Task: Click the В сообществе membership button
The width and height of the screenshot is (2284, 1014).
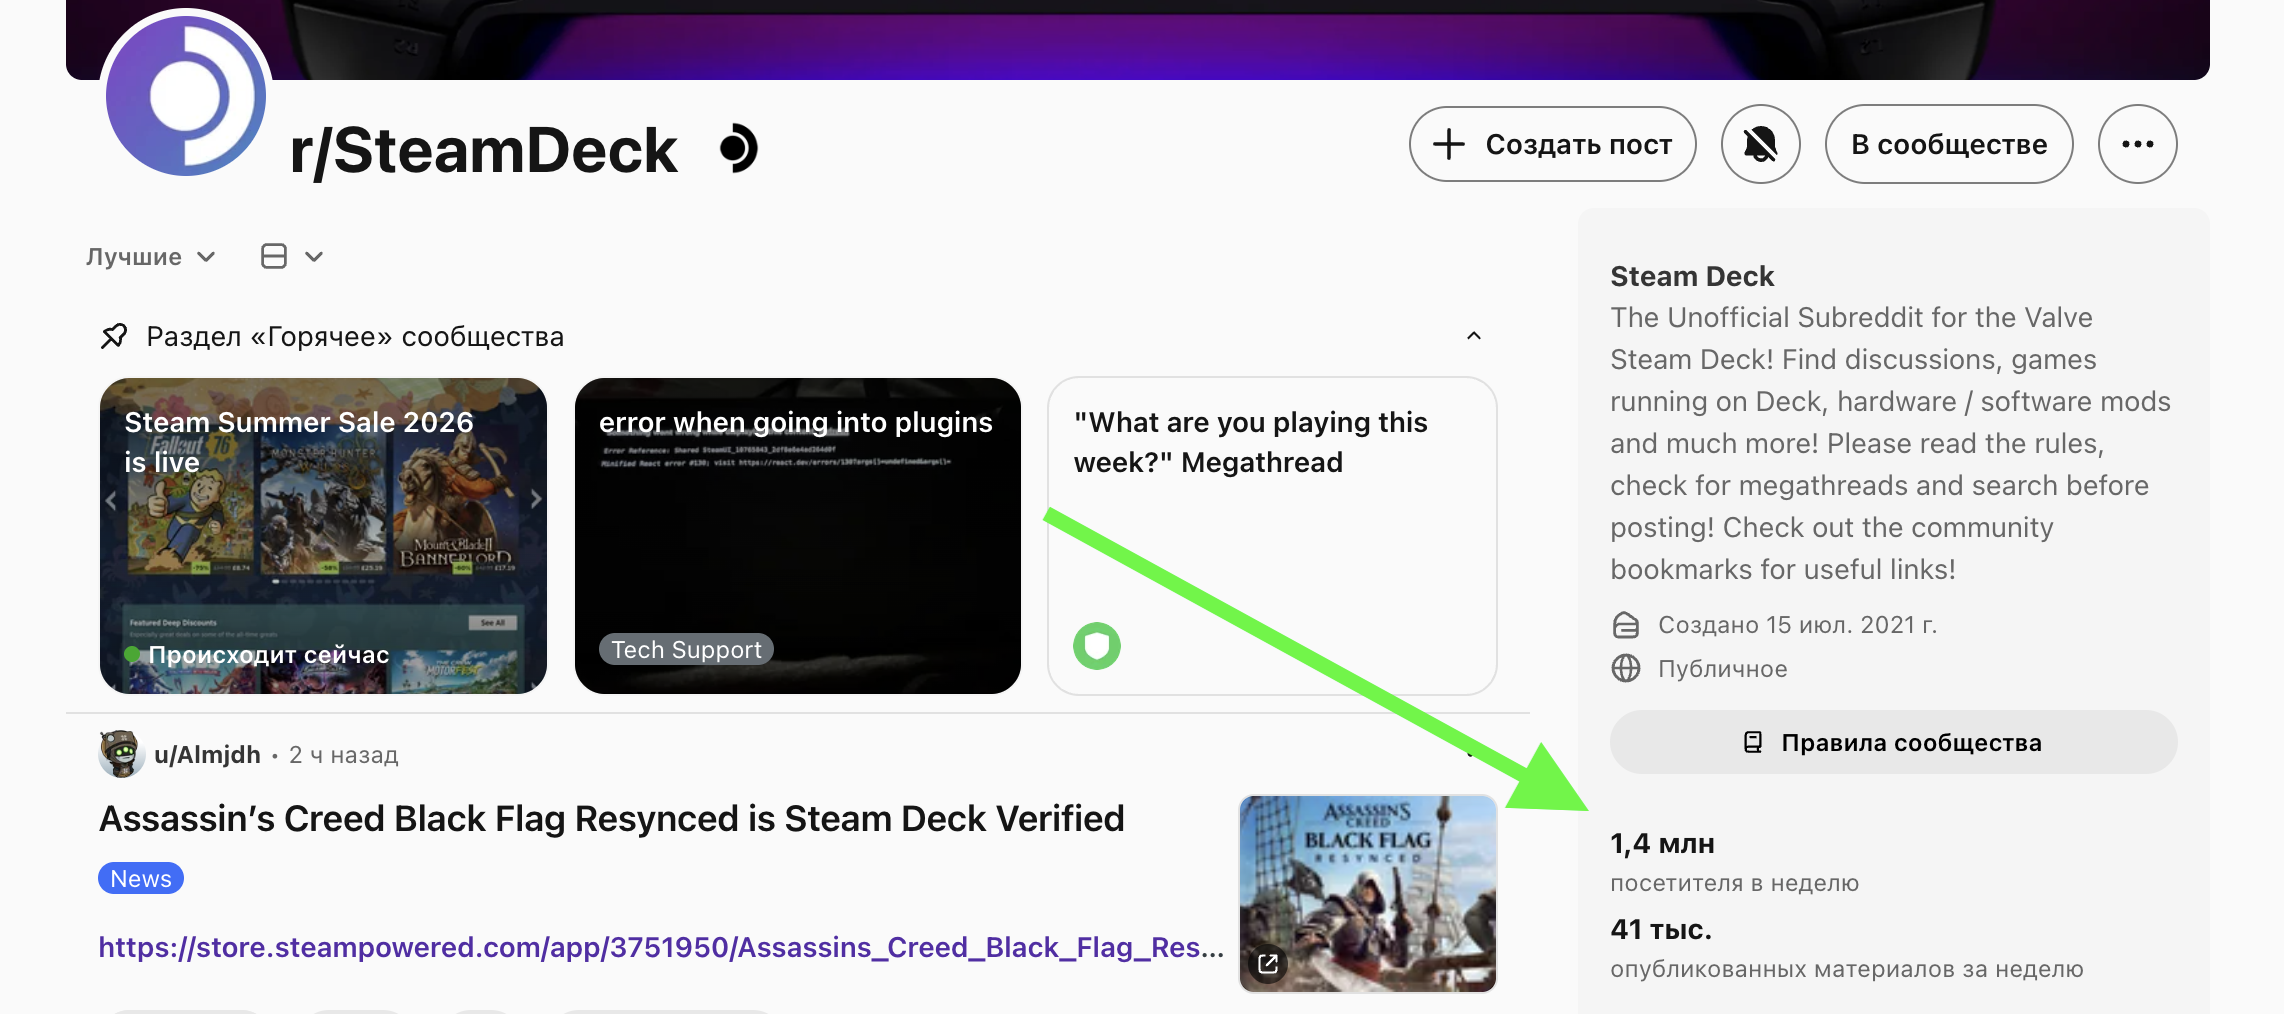Action: click(1948, 144)
